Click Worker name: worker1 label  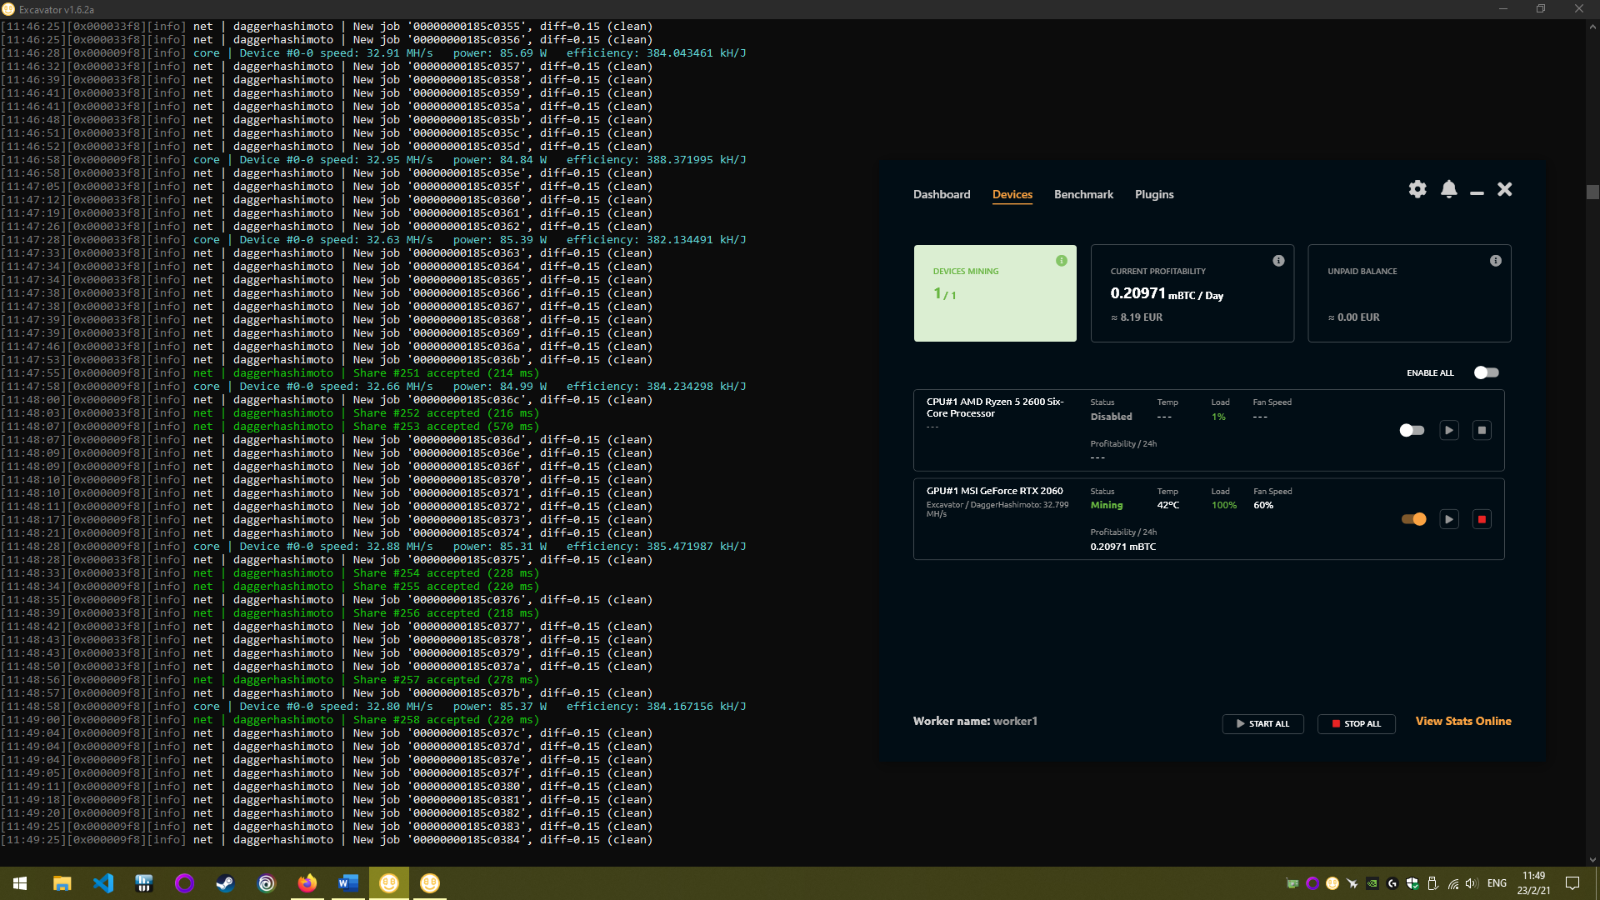point(975,721)
